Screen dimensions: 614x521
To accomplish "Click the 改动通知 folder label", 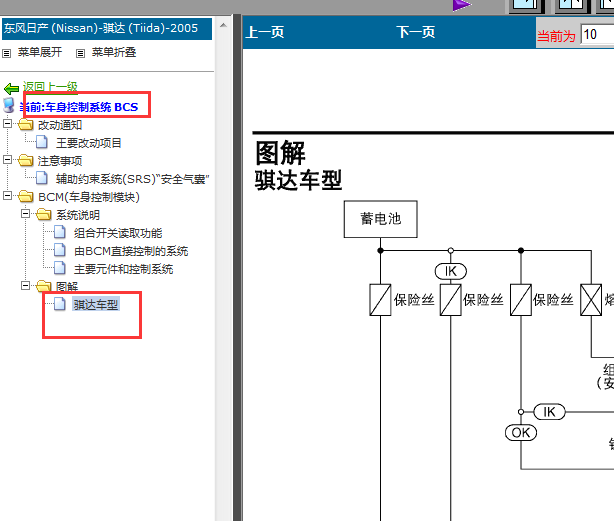I will [x=60, y=125].
